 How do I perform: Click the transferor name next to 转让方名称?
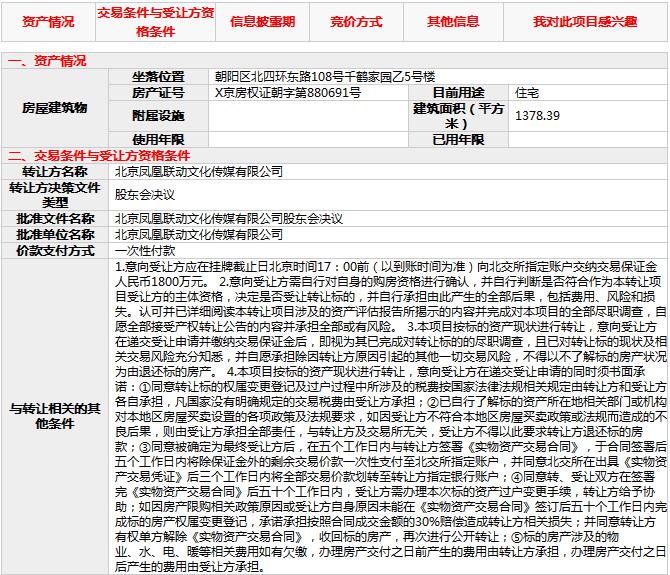click(198, 171)
